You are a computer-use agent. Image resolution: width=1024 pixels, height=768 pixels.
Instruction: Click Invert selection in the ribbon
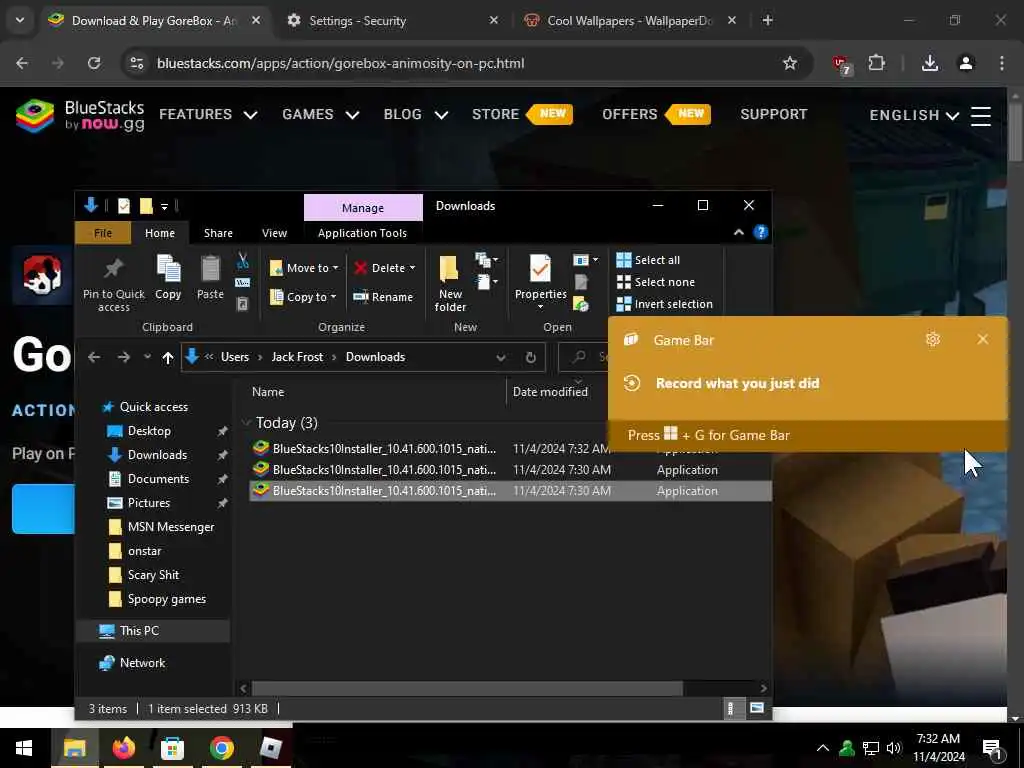tap(665, 304)
